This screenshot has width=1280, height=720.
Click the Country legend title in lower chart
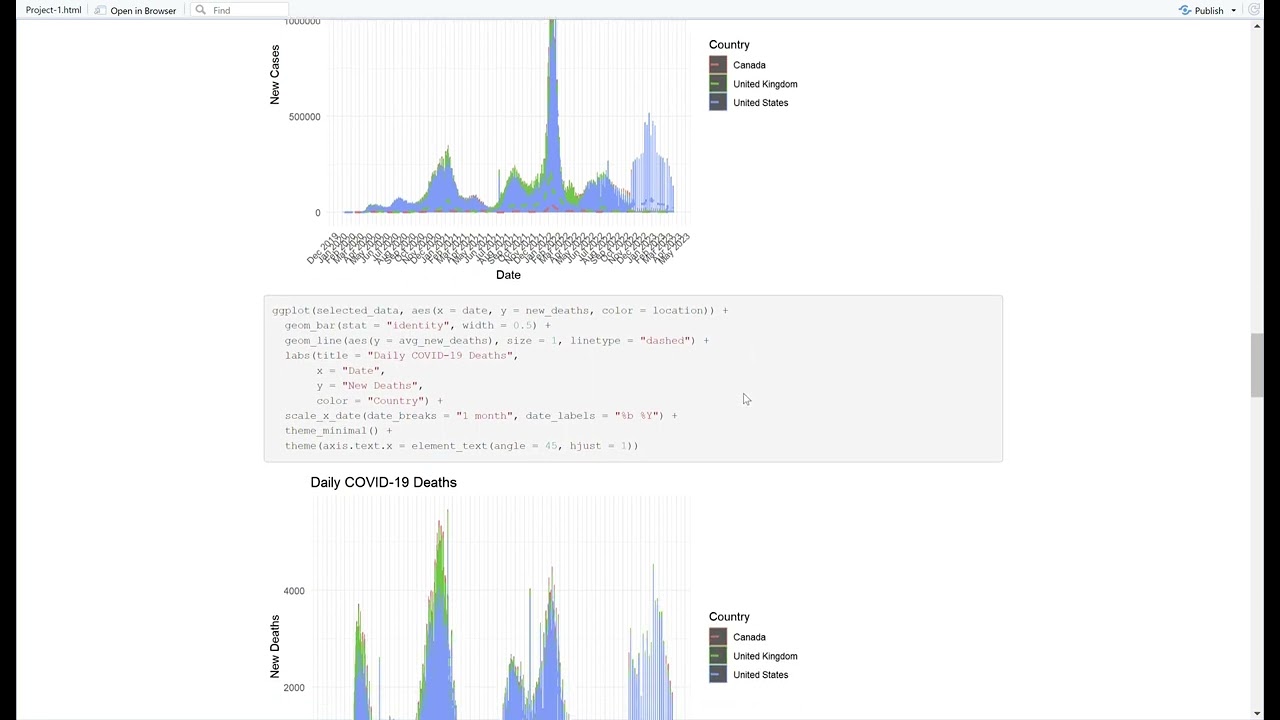[x=729, y=617]
